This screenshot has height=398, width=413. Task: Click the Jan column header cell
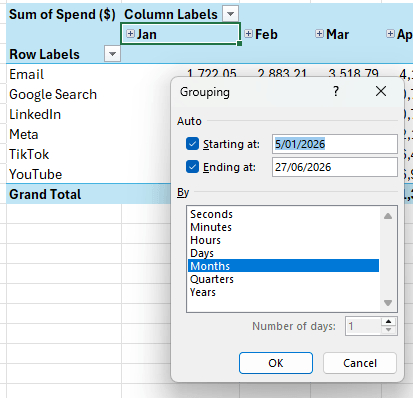pos(180,34)
